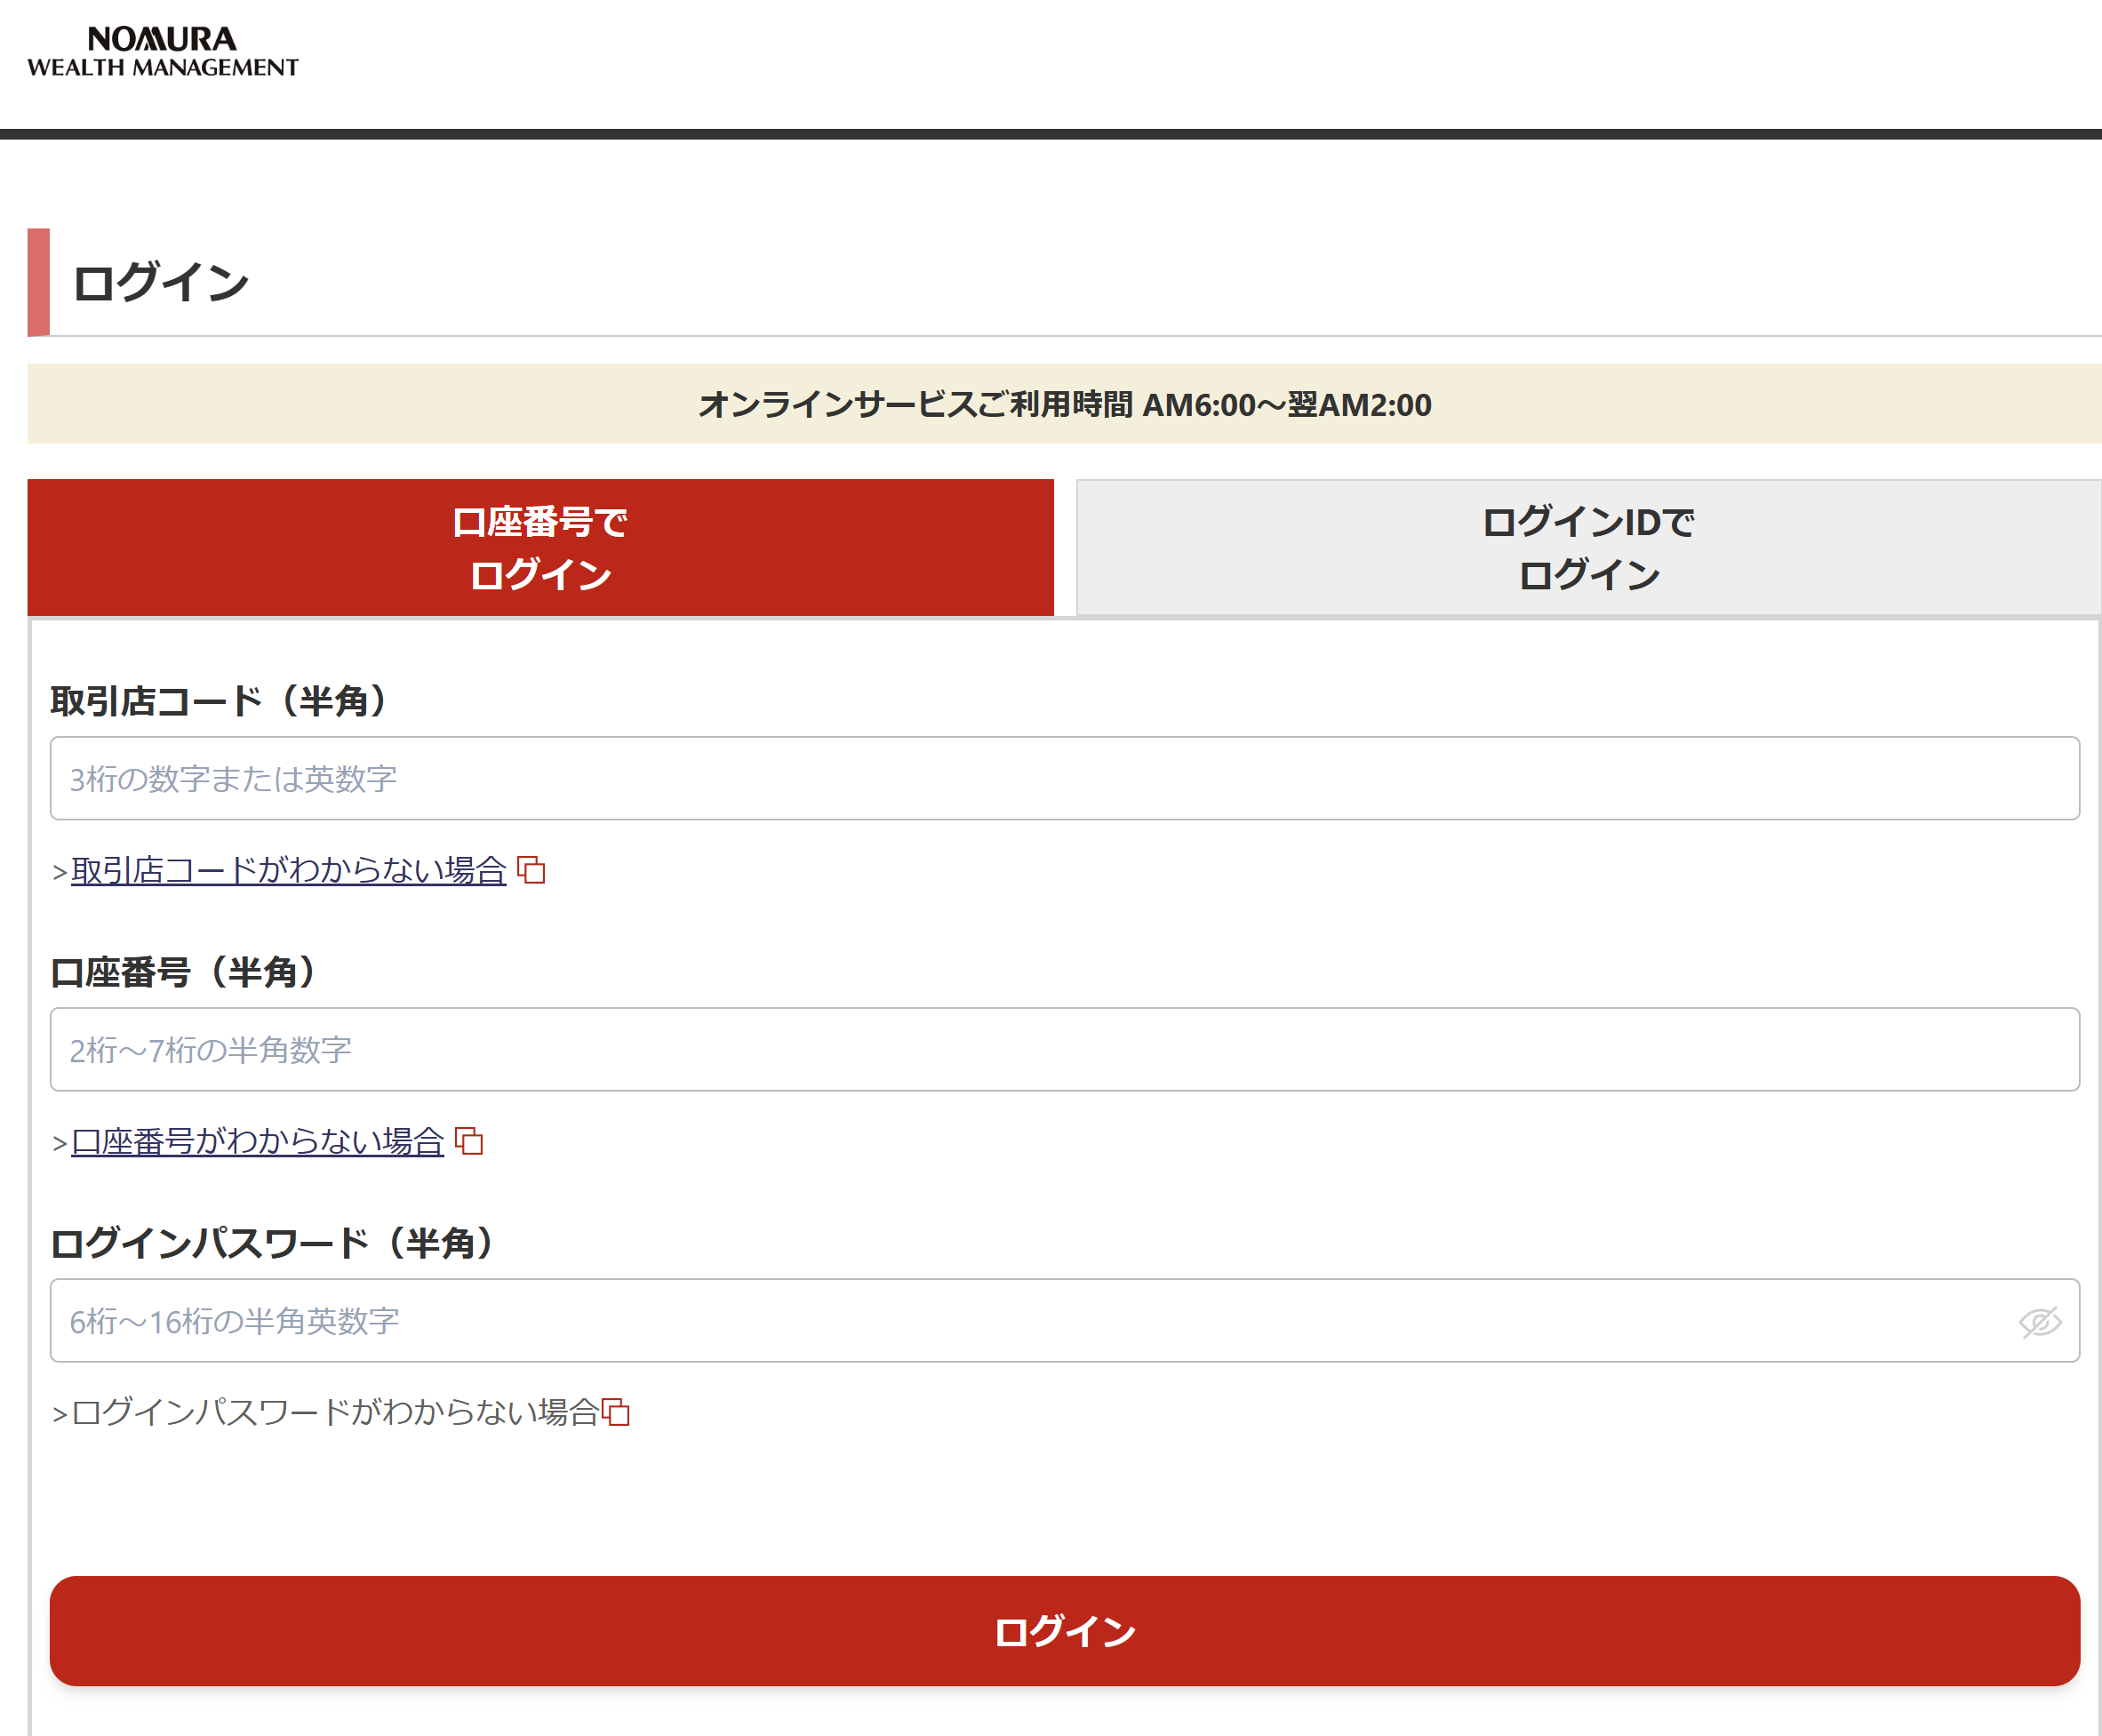
Task: Focus the ログインパスワード input field
Action: tap(1065, 1320)
